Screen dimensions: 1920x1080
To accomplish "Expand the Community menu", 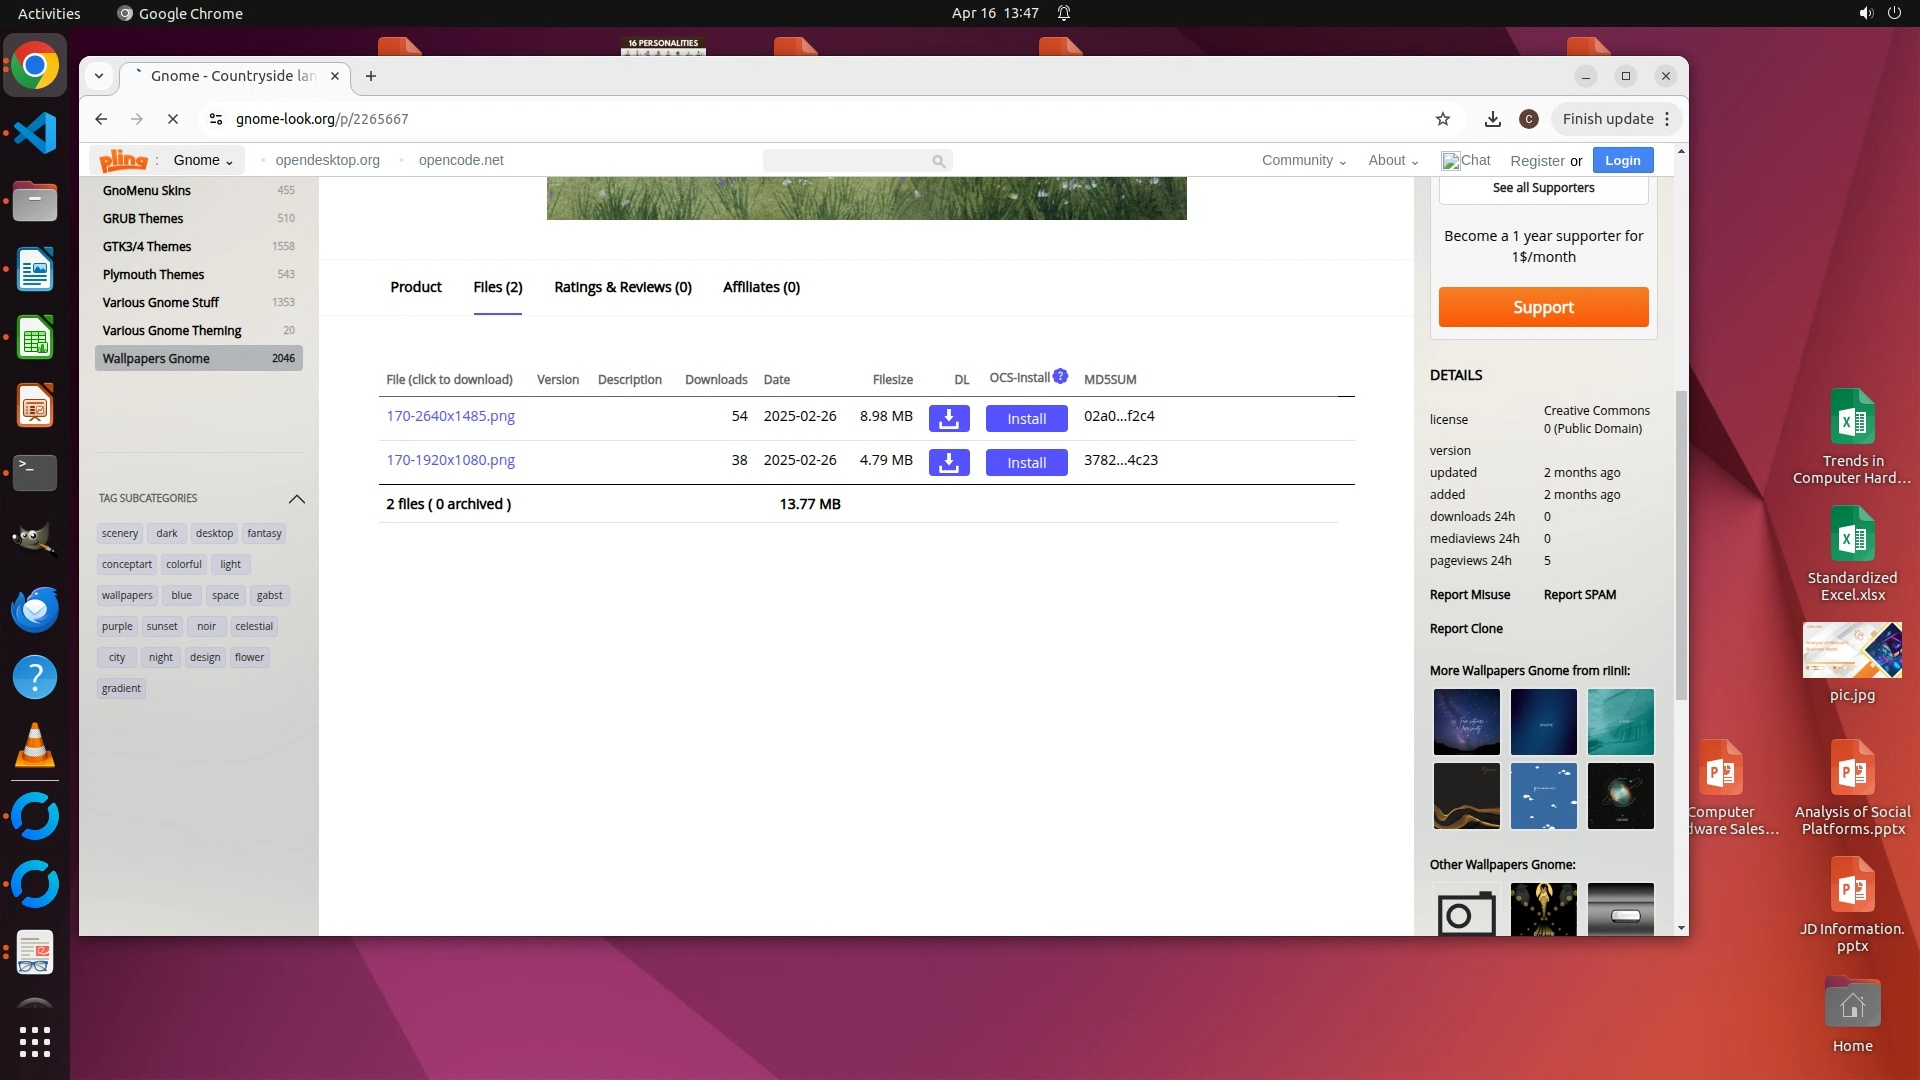I will point(1303,160).
